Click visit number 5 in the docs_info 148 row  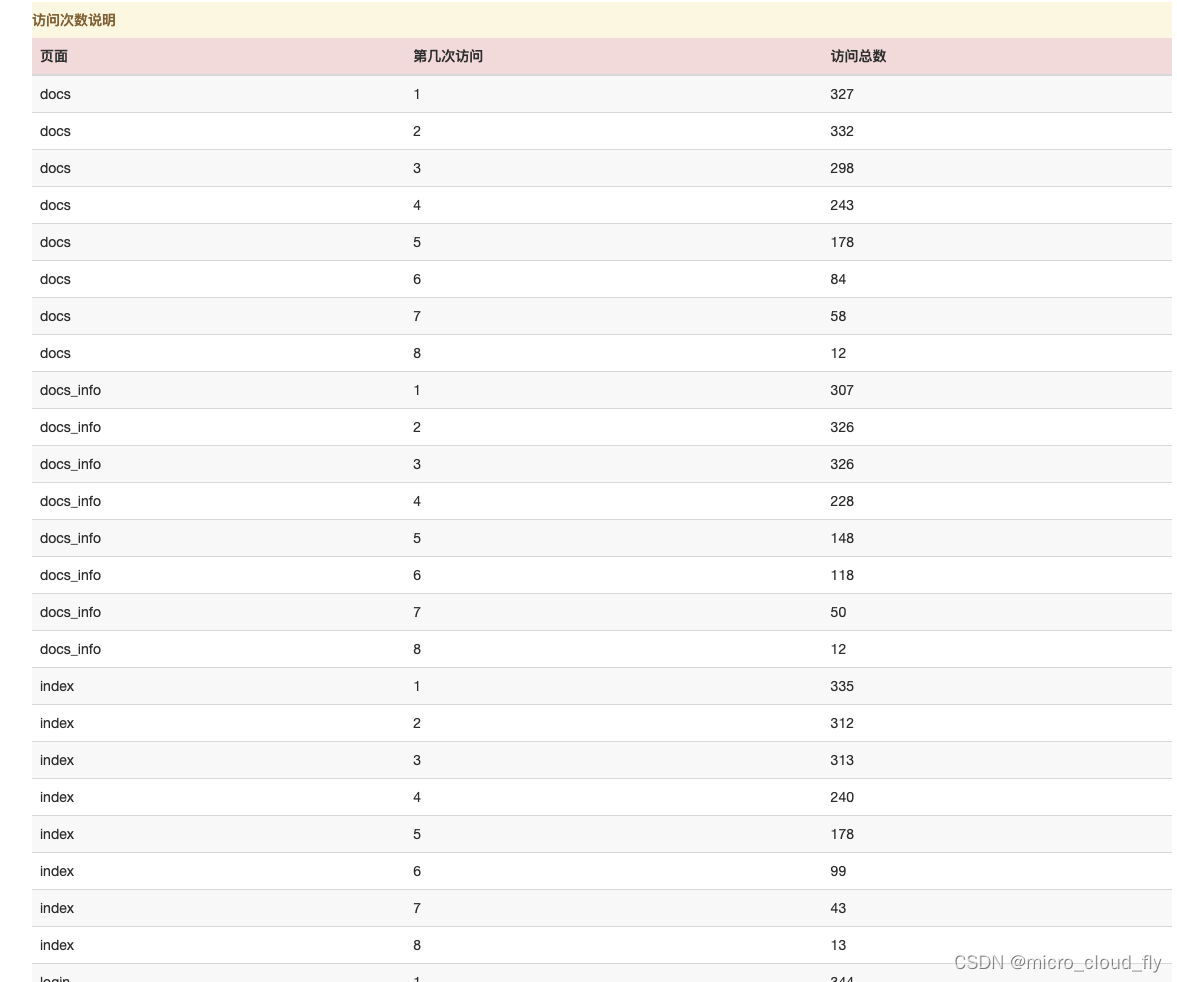(x=417, y=538)
